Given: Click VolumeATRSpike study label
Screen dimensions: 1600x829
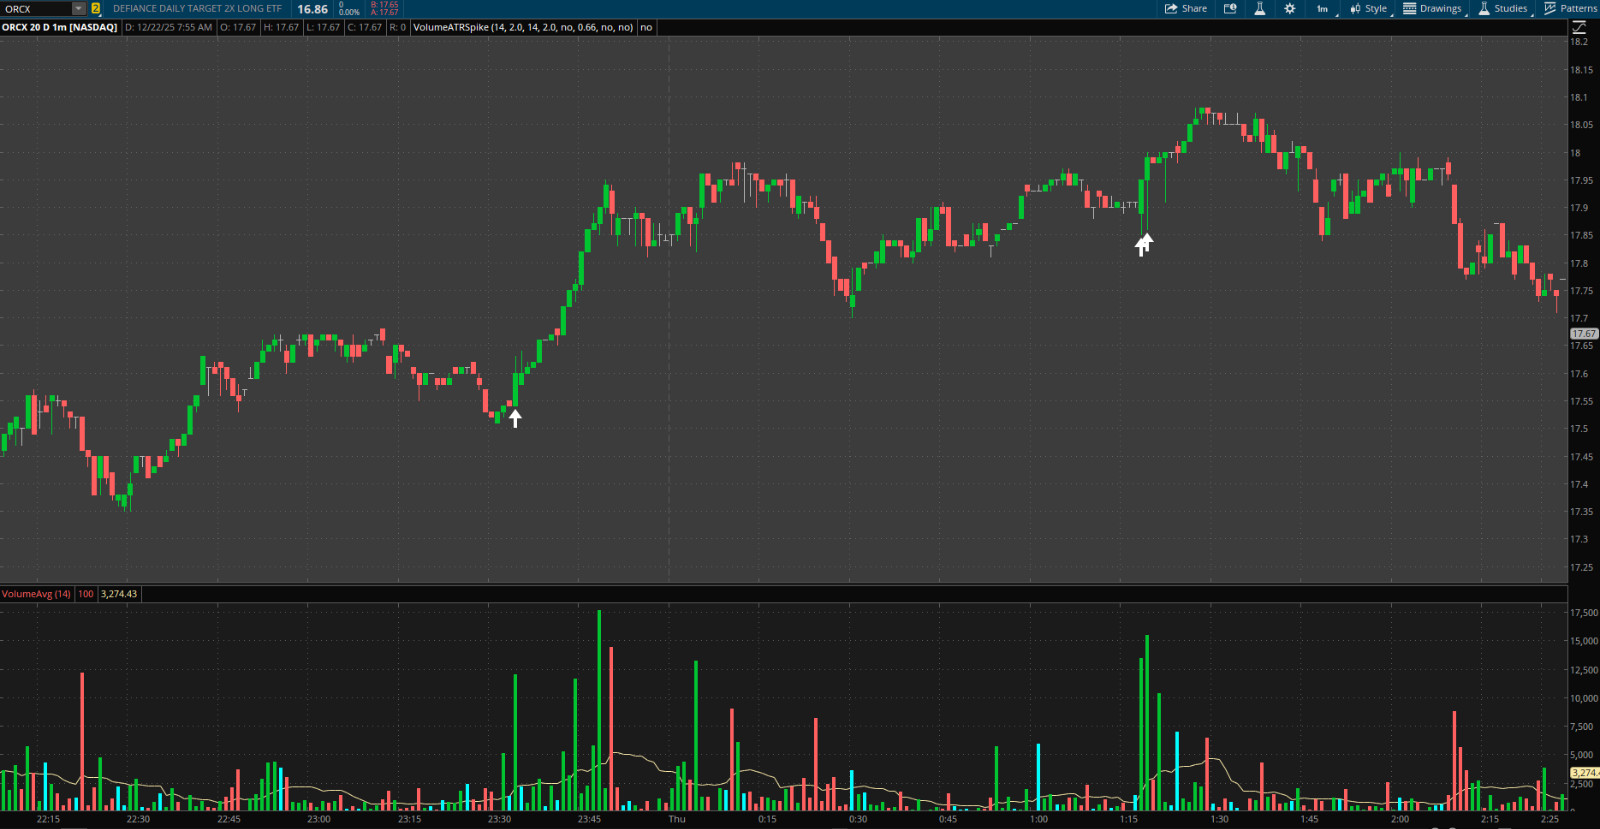Looking at the screenshot, I should click(x=523, y=27).
